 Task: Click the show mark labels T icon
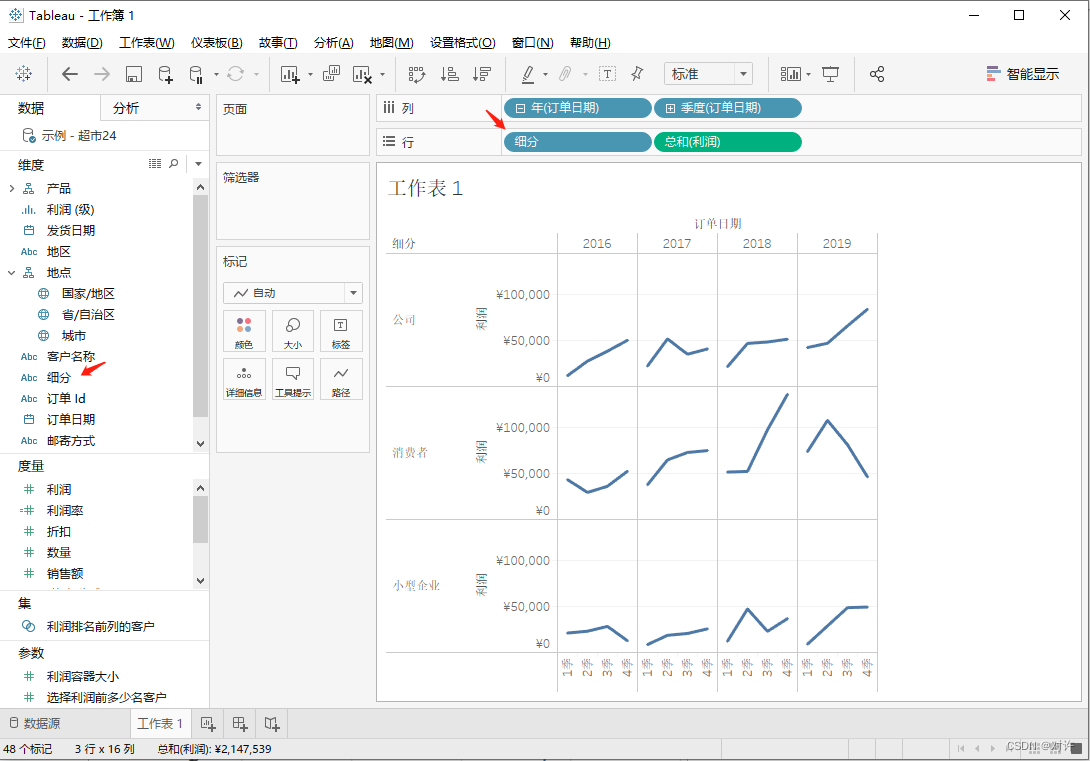click(608, 74)
